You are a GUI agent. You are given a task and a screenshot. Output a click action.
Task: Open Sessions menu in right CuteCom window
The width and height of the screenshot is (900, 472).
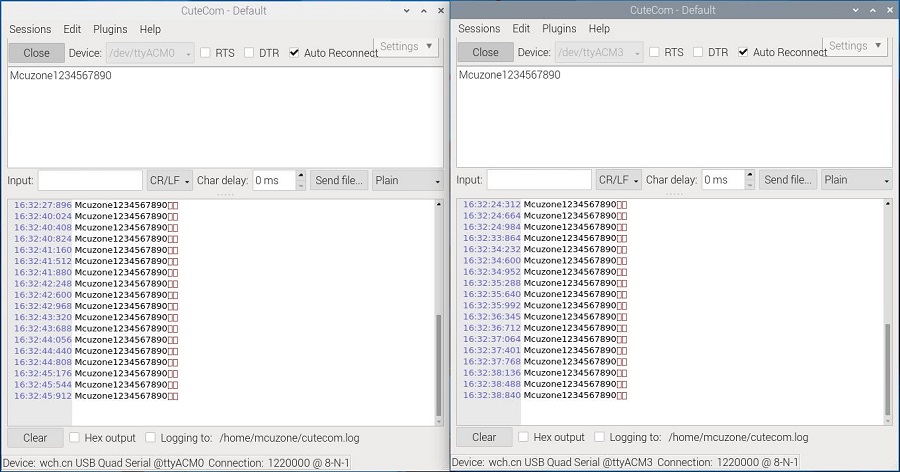pyautogui.click(x=479, y=29)
